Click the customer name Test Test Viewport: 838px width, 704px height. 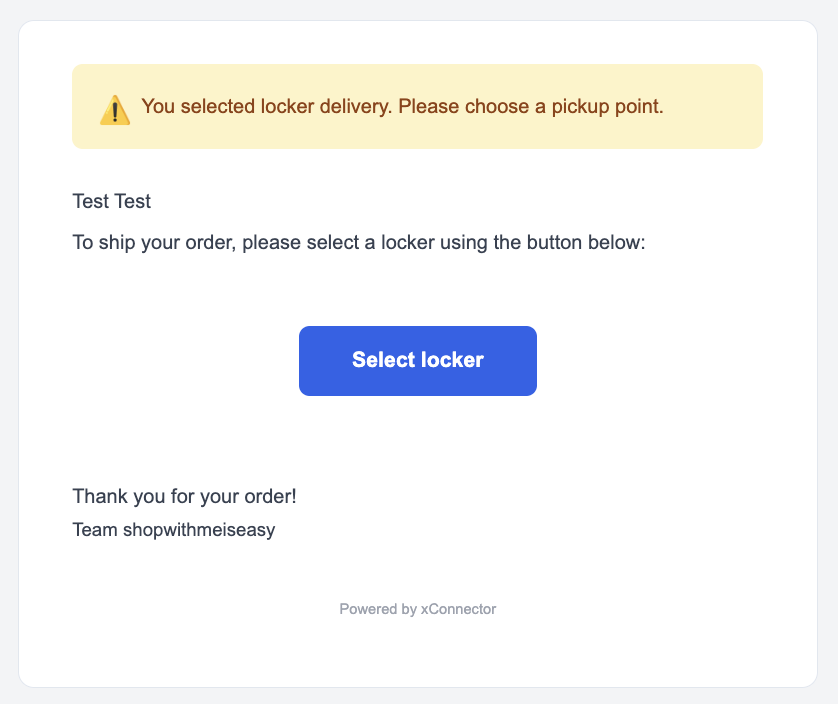pyautogui.click(x=112, y=201)
